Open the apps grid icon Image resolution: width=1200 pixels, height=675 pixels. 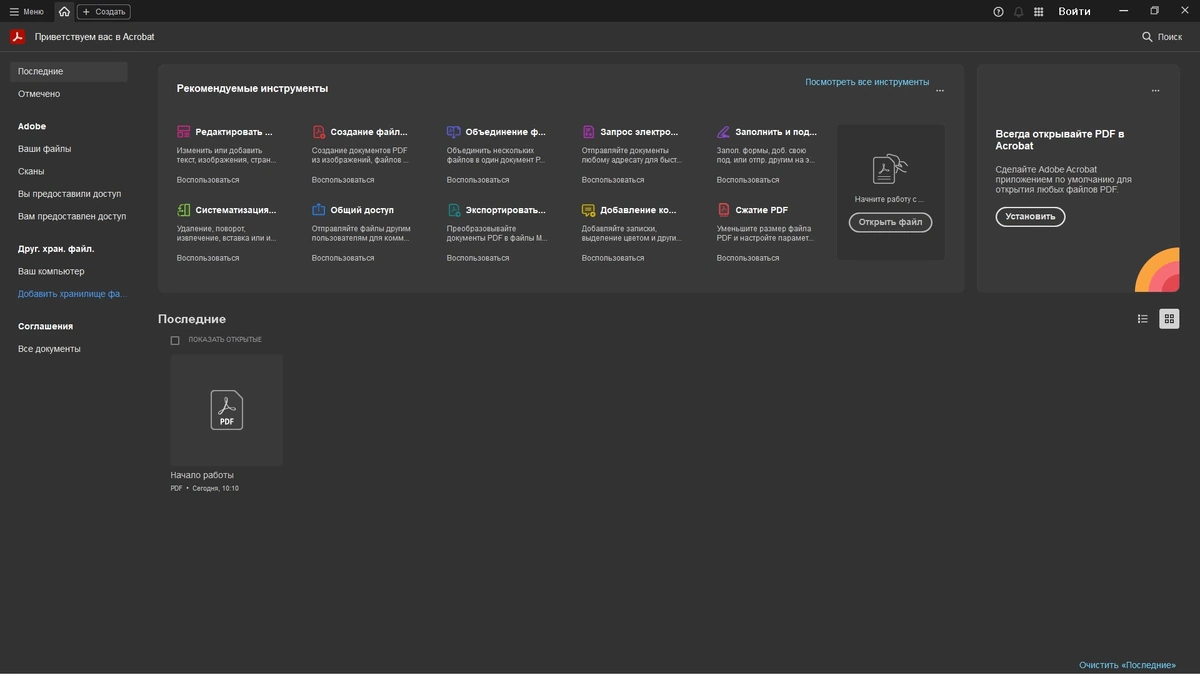click(x=1039, y=12)
